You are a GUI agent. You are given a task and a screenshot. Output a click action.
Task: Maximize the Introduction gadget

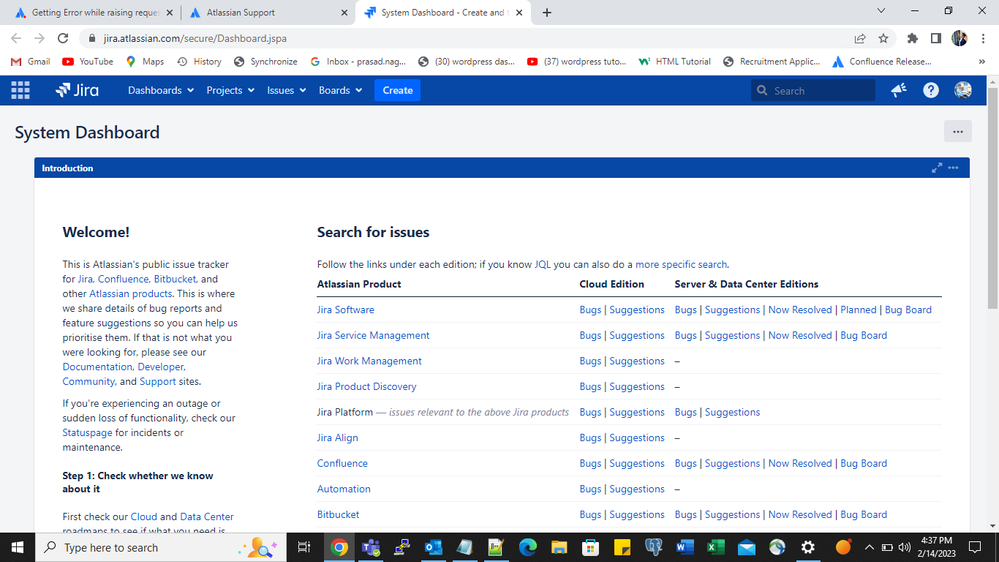(937, 168)
